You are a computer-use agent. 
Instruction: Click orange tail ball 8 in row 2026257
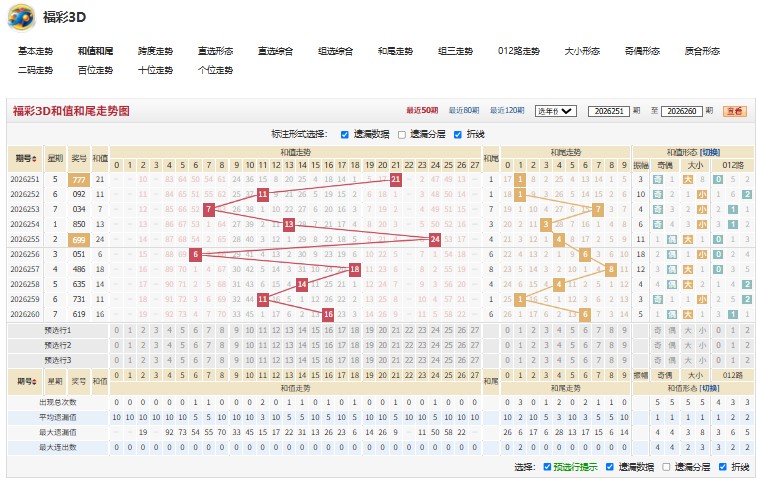611,269
